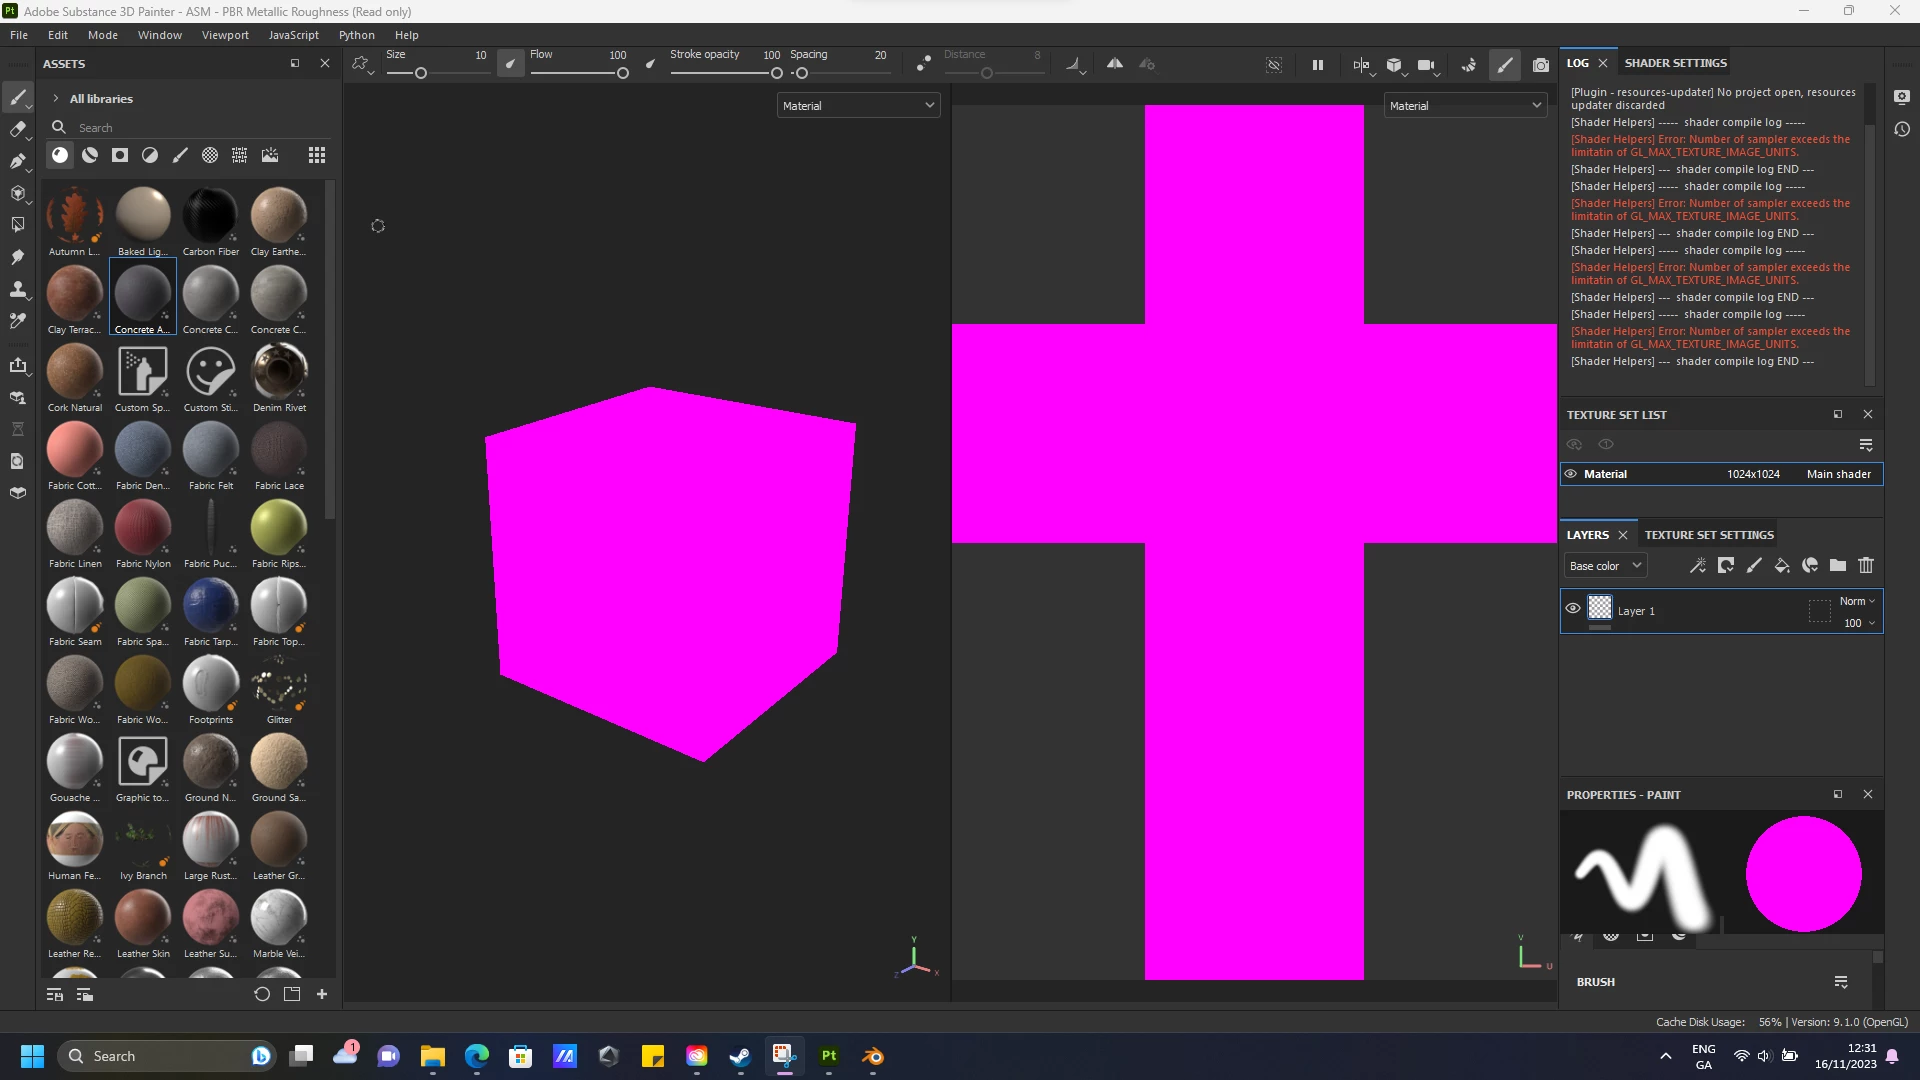Toggle visibility of Material texture set

[1571, 474]
